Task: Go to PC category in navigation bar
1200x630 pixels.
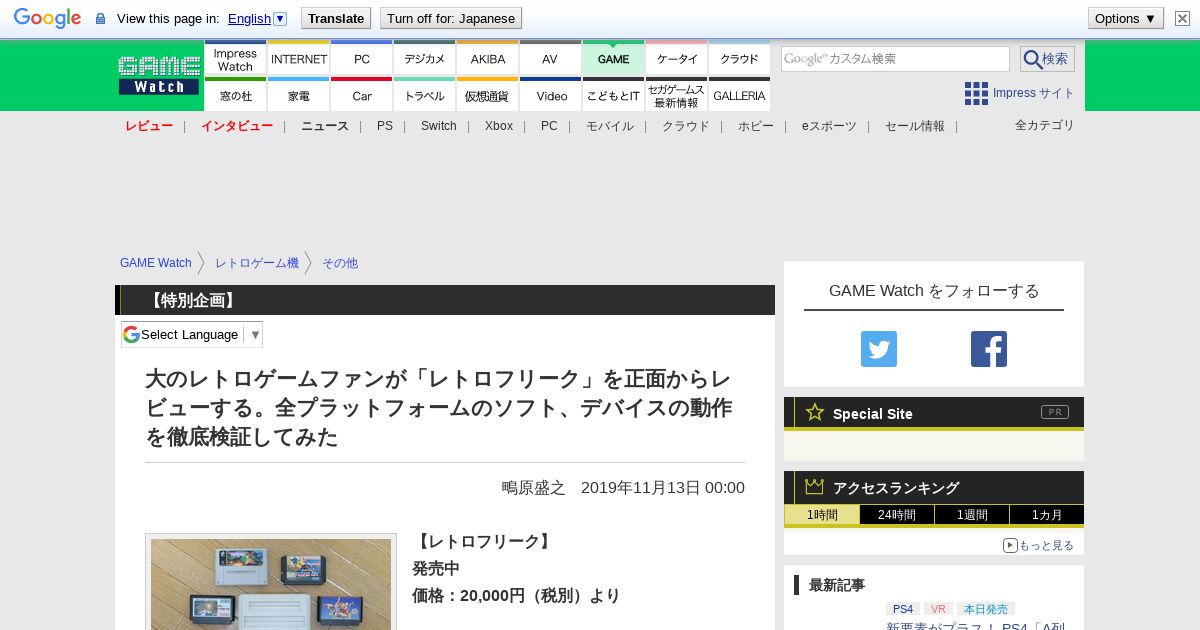Action: click(549, 126)
